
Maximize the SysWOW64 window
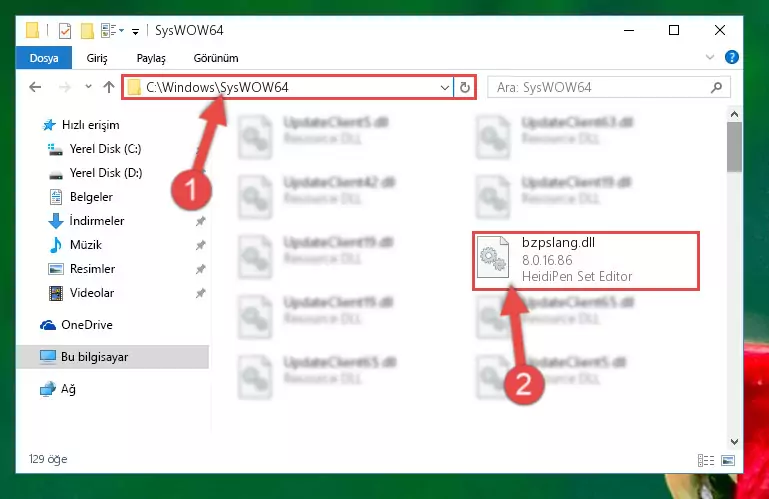click(674, 30)
